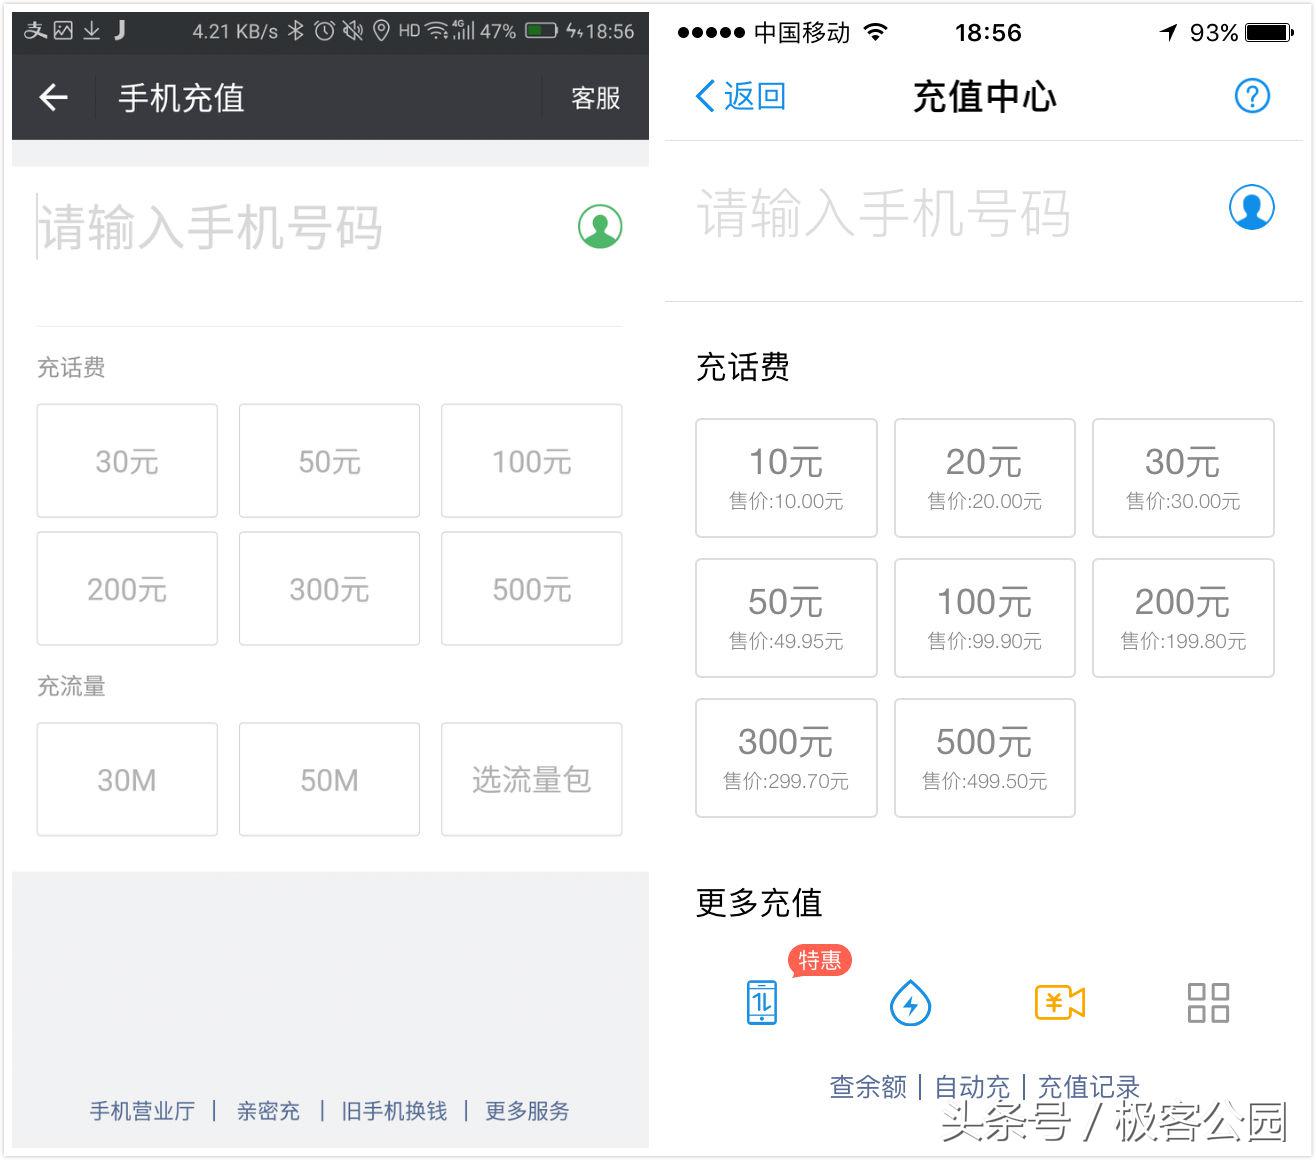
Task: Select the 100元 recharge amount on Alipay
Action: pos(530,461)
